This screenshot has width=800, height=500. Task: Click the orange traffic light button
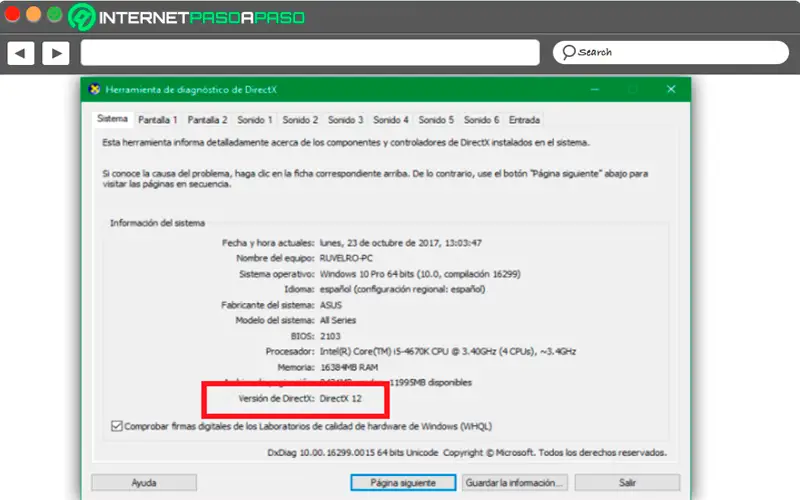(x=33, y=14)
